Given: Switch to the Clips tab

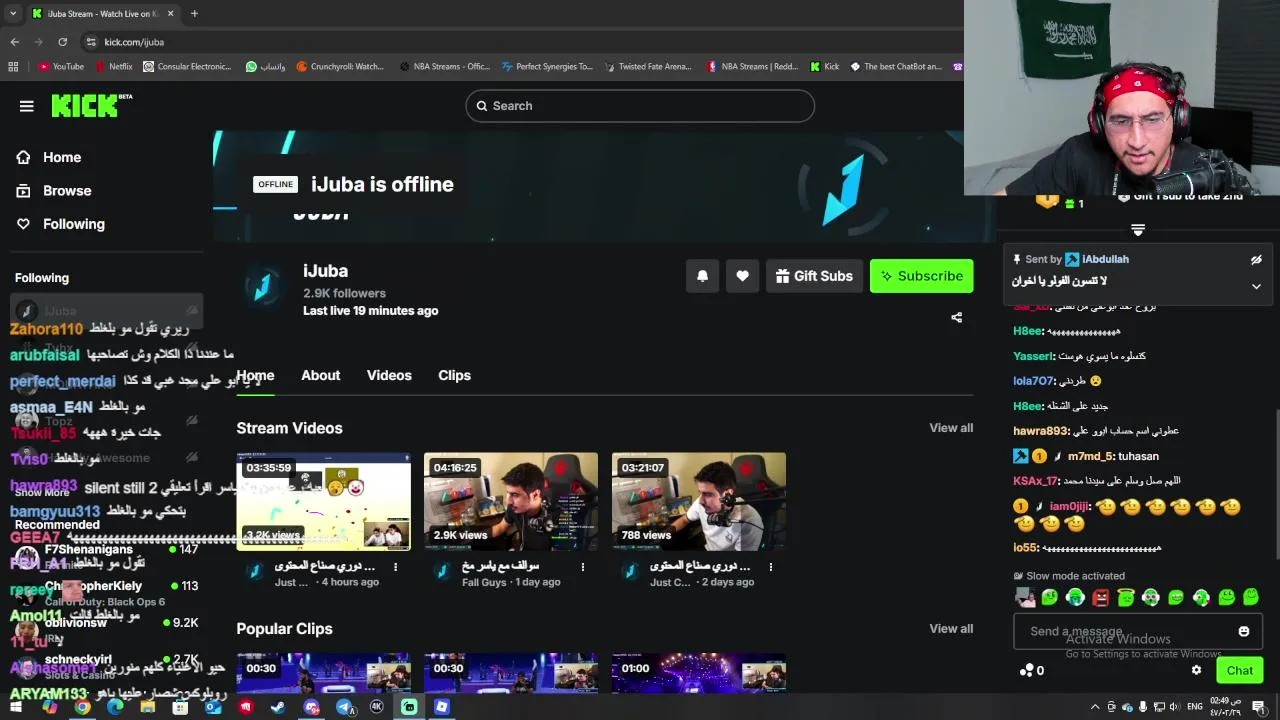Looking at the screenshot, I should tap(454, 375).
